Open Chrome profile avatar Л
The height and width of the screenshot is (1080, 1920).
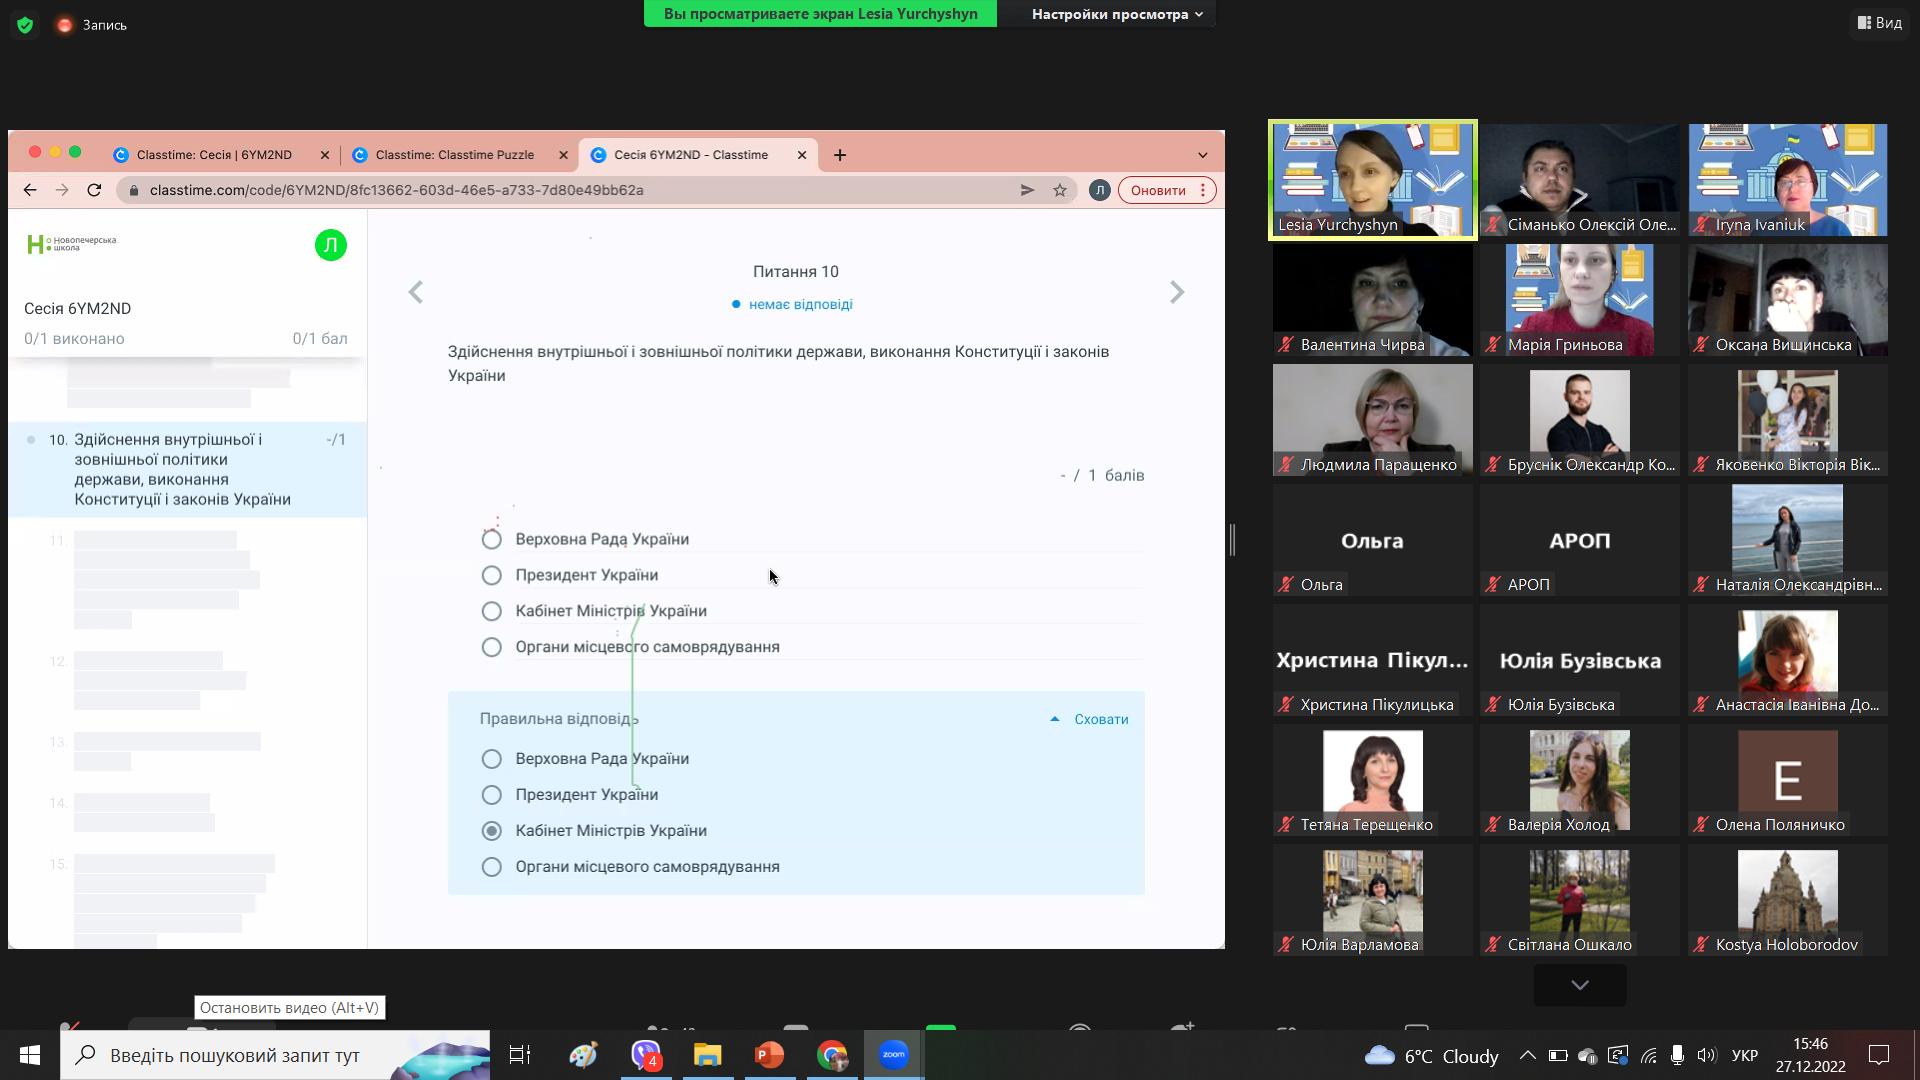click(1099, 190)
